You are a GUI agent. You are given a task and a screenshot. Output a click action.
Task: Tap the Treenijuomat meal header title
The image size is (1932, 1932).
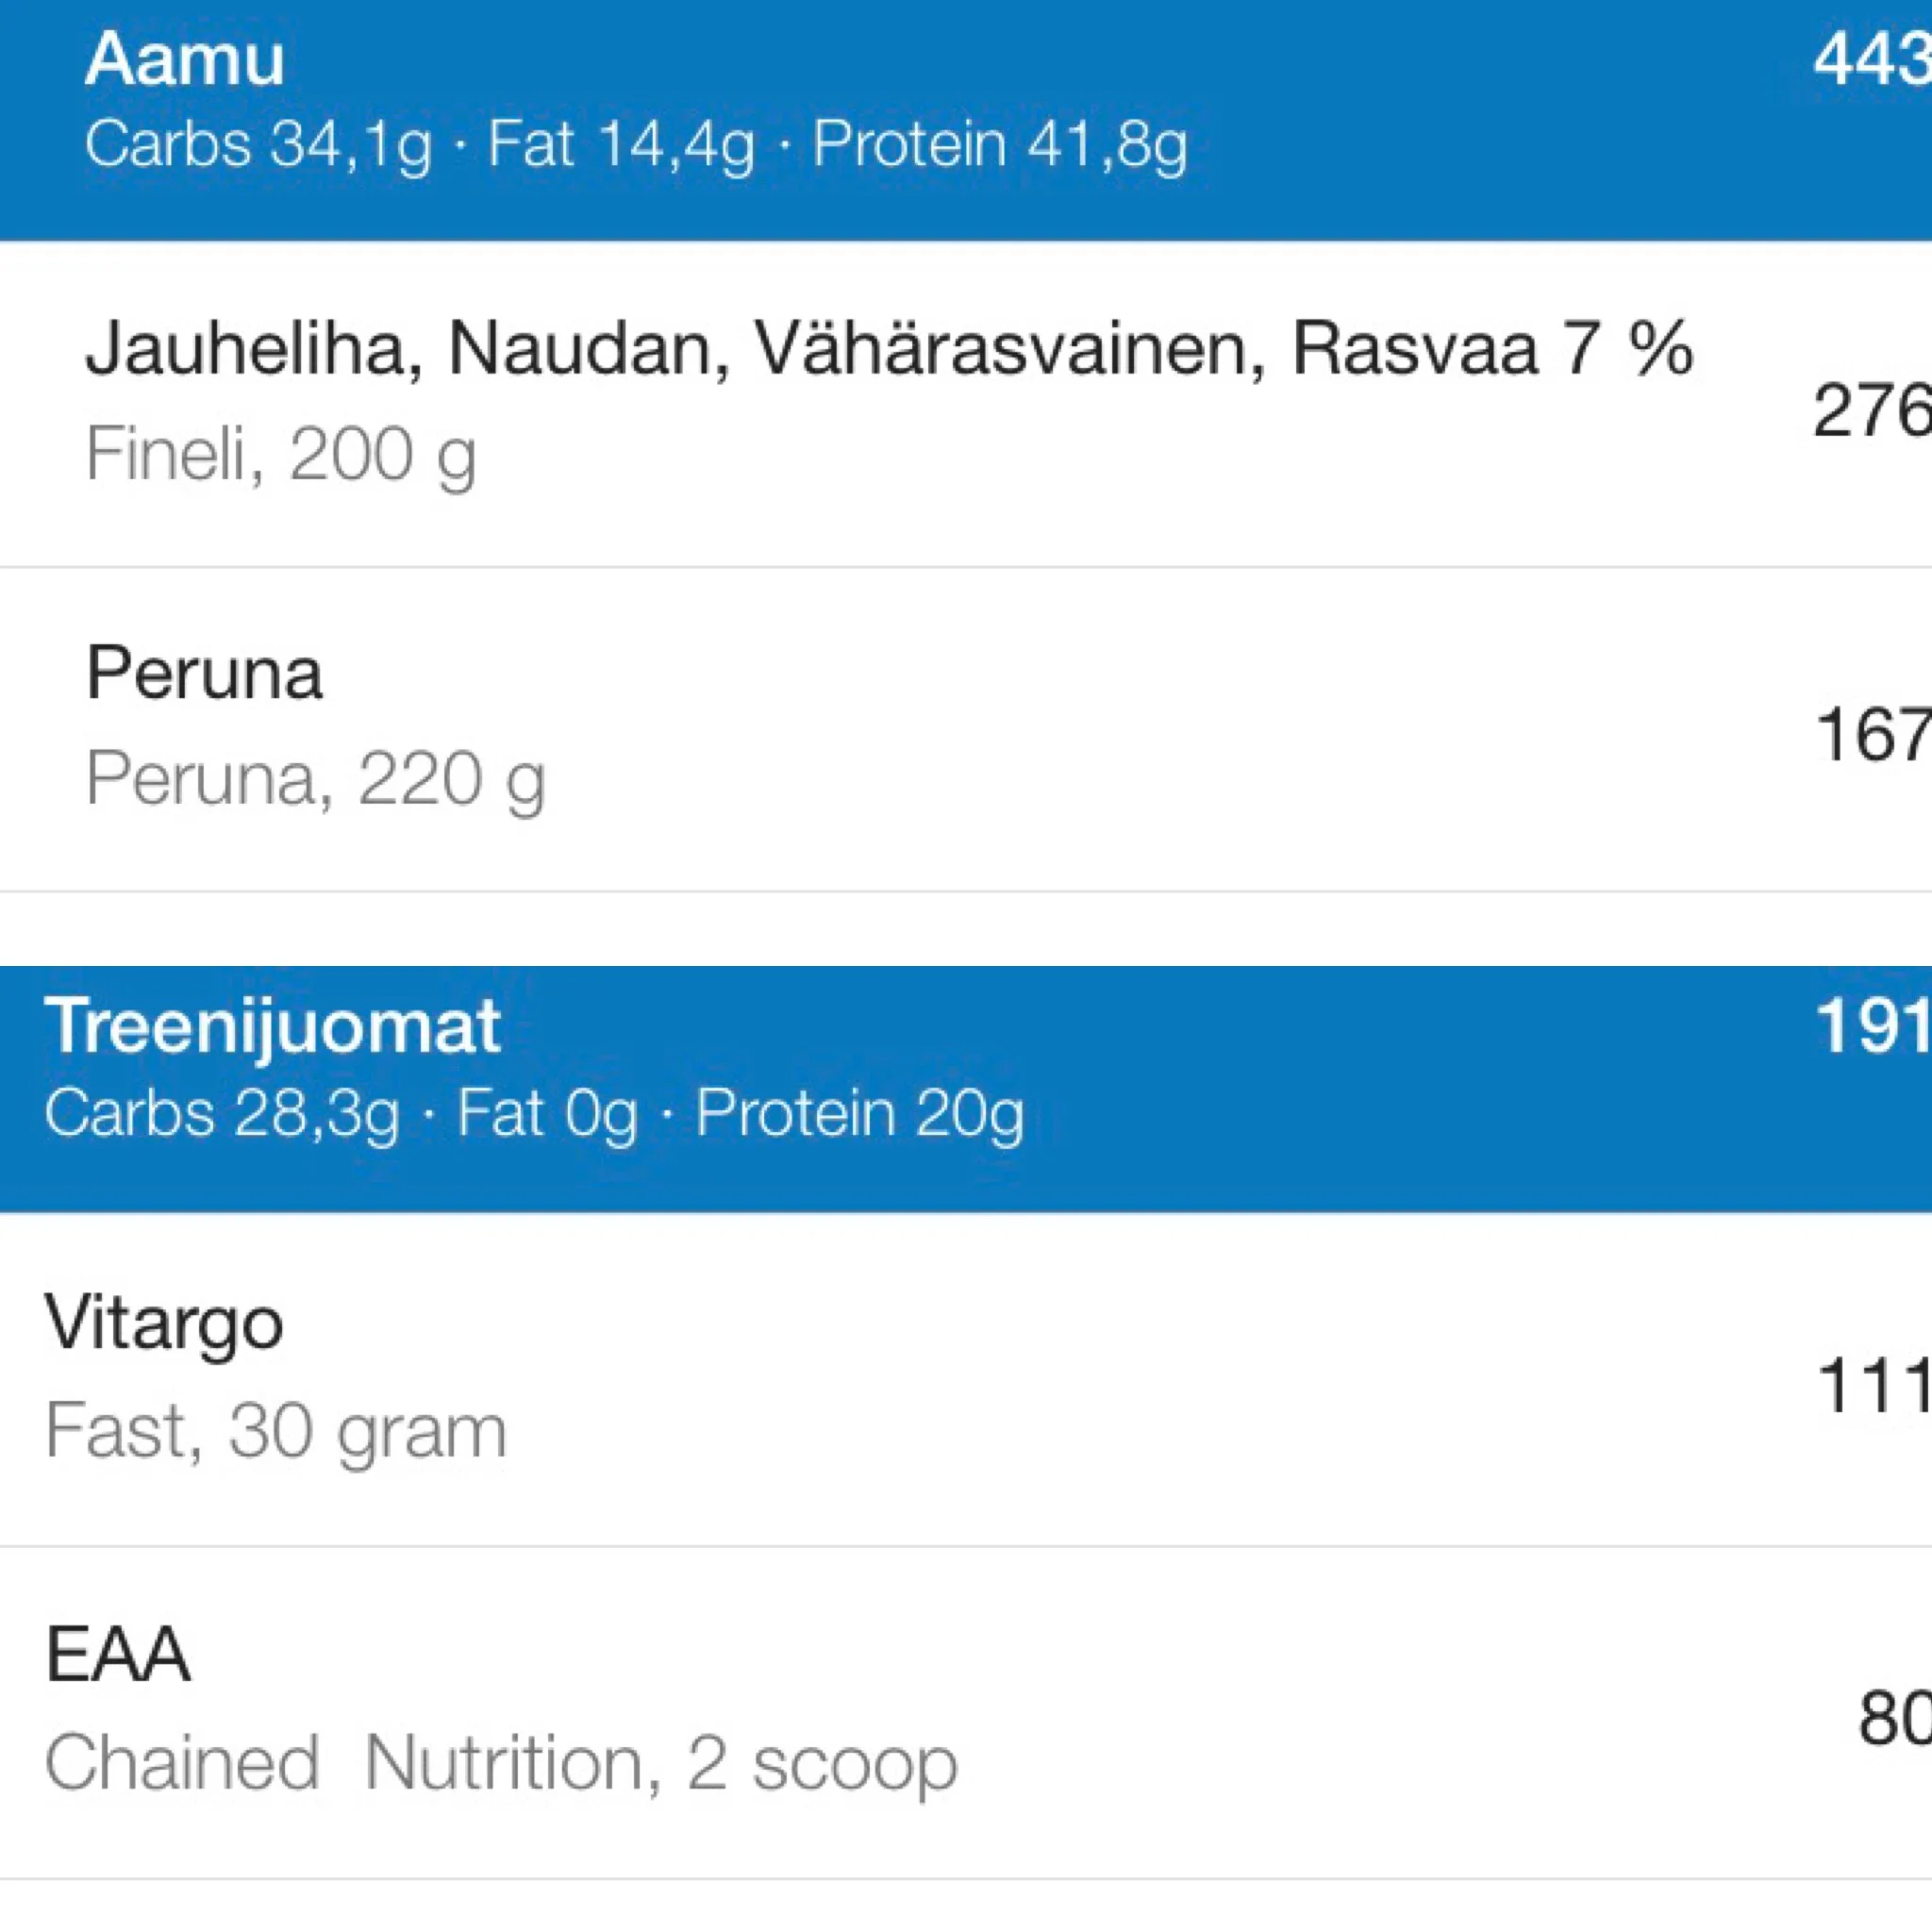pyautogui.click(x=272, y=1026)
